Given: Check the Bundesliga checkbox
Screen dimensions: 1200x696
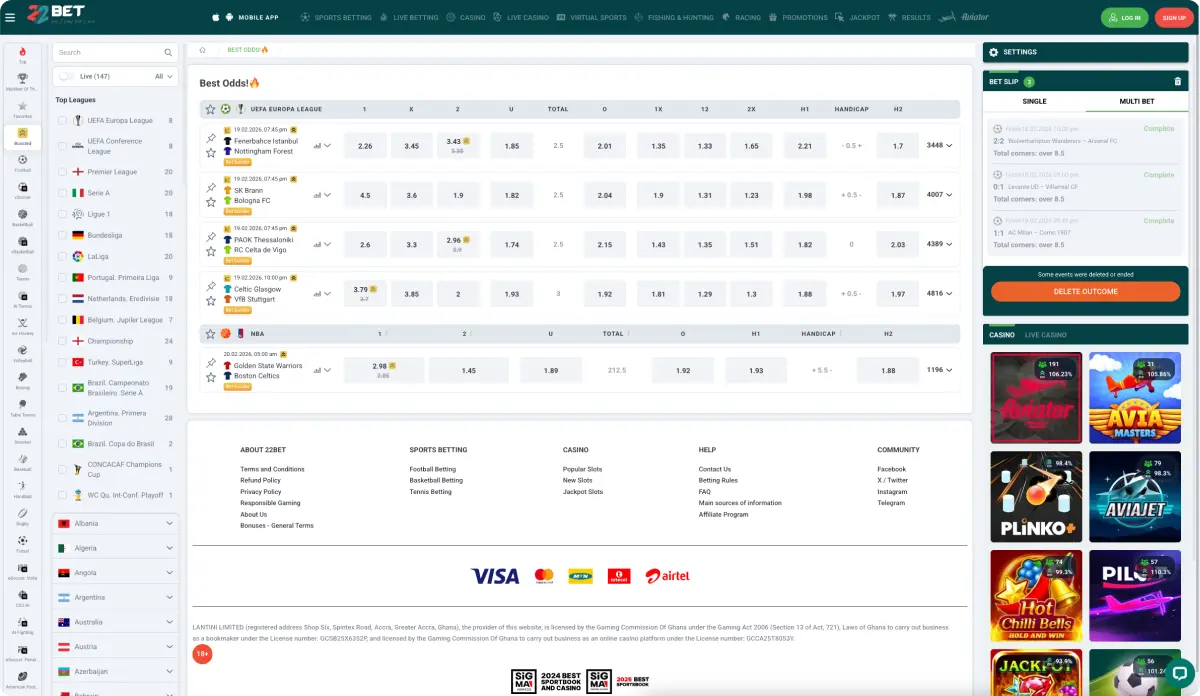Looking at the screenshot, I should (63, 235).
